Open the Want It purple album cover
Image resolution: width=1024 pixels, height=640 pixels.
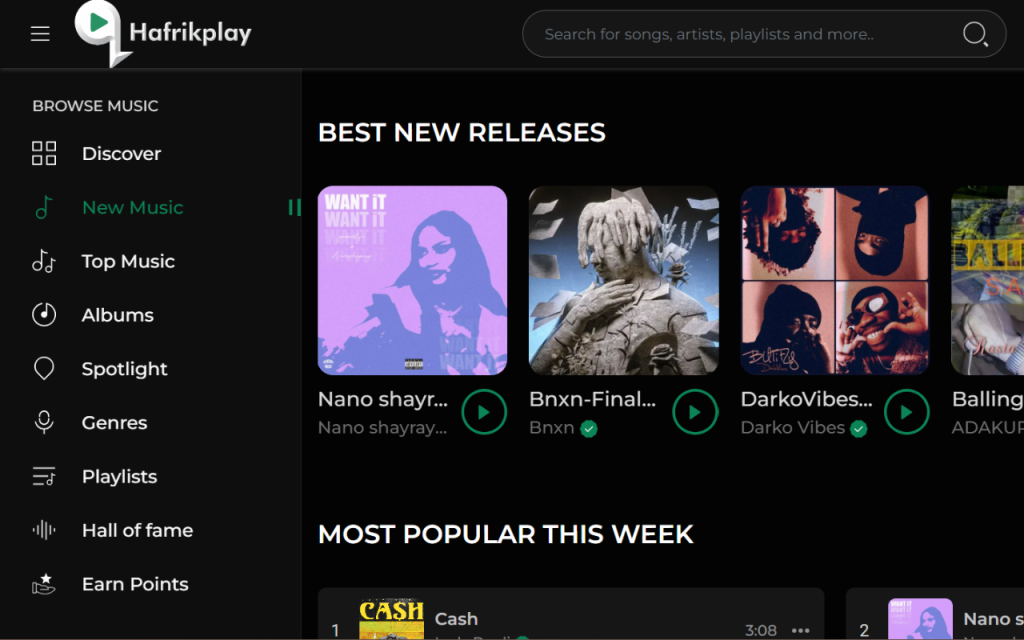(x=412, y=280)
